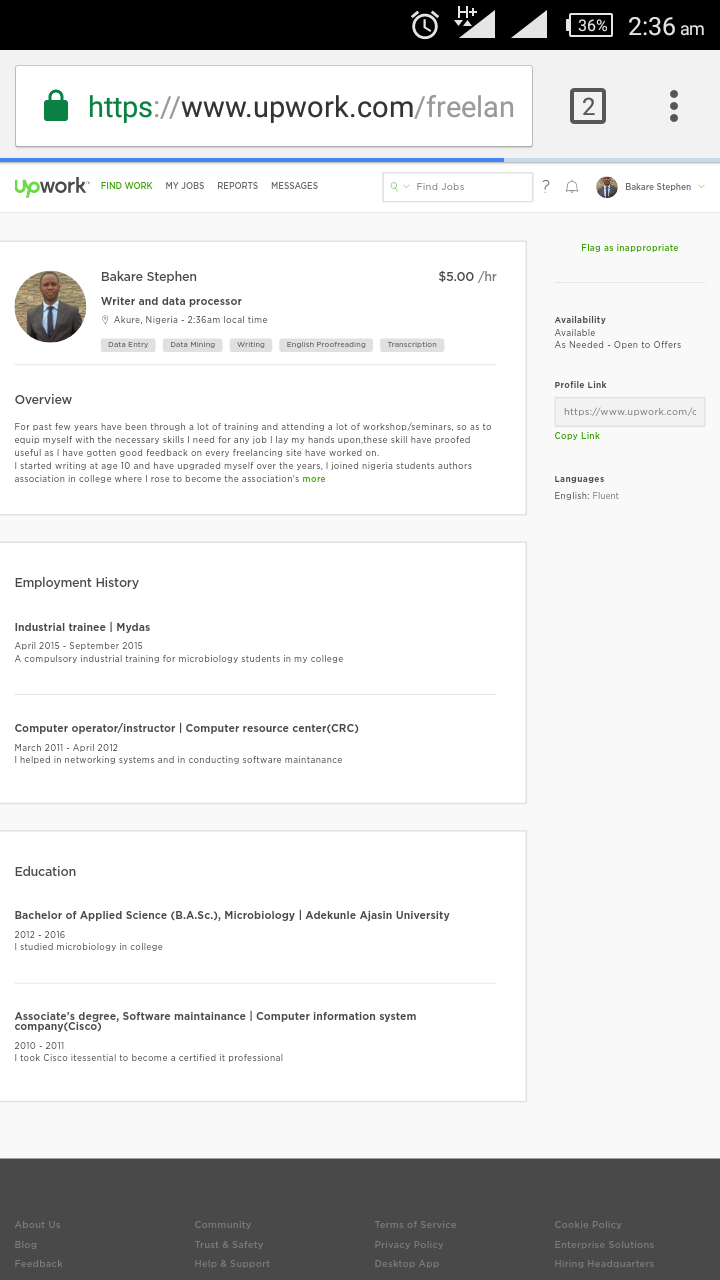
Task: Open the help question mark icon
Action: (x=546, y=186)
